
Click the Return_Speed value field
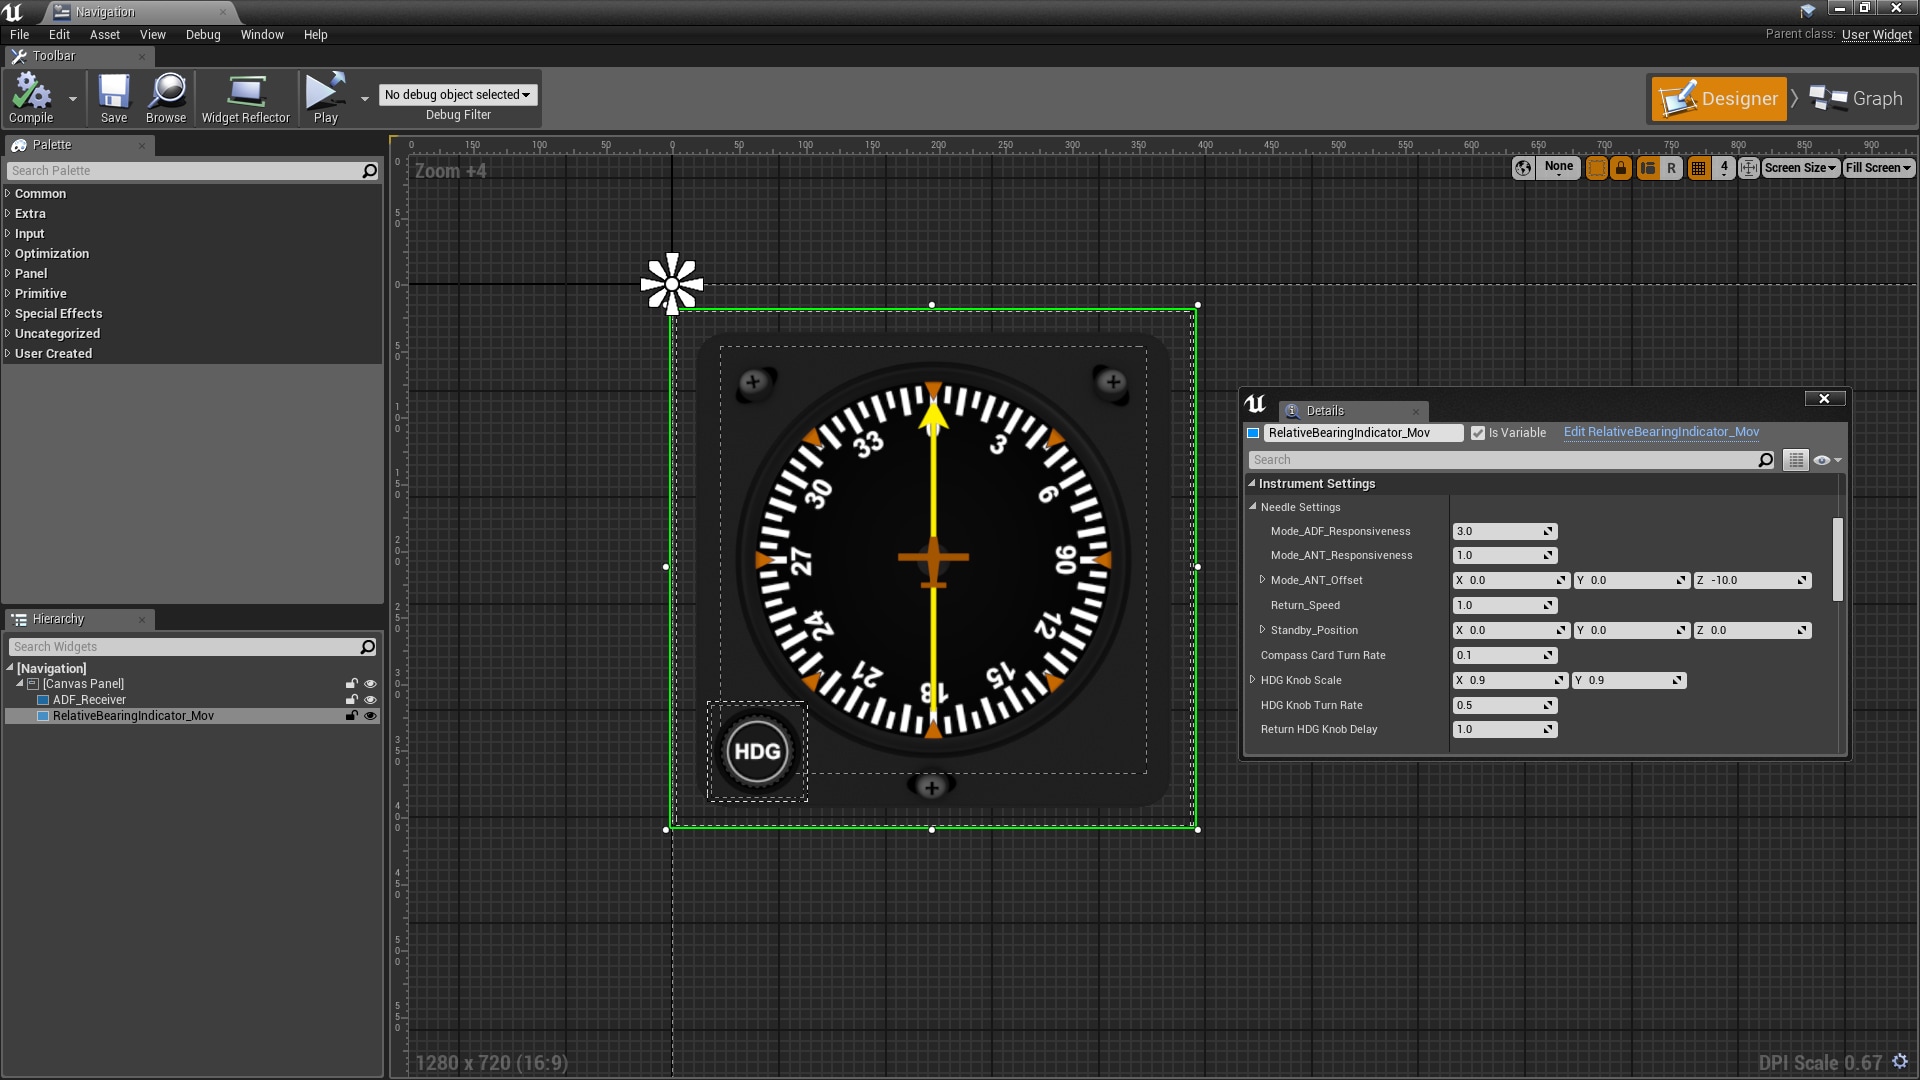(1504, 606)
